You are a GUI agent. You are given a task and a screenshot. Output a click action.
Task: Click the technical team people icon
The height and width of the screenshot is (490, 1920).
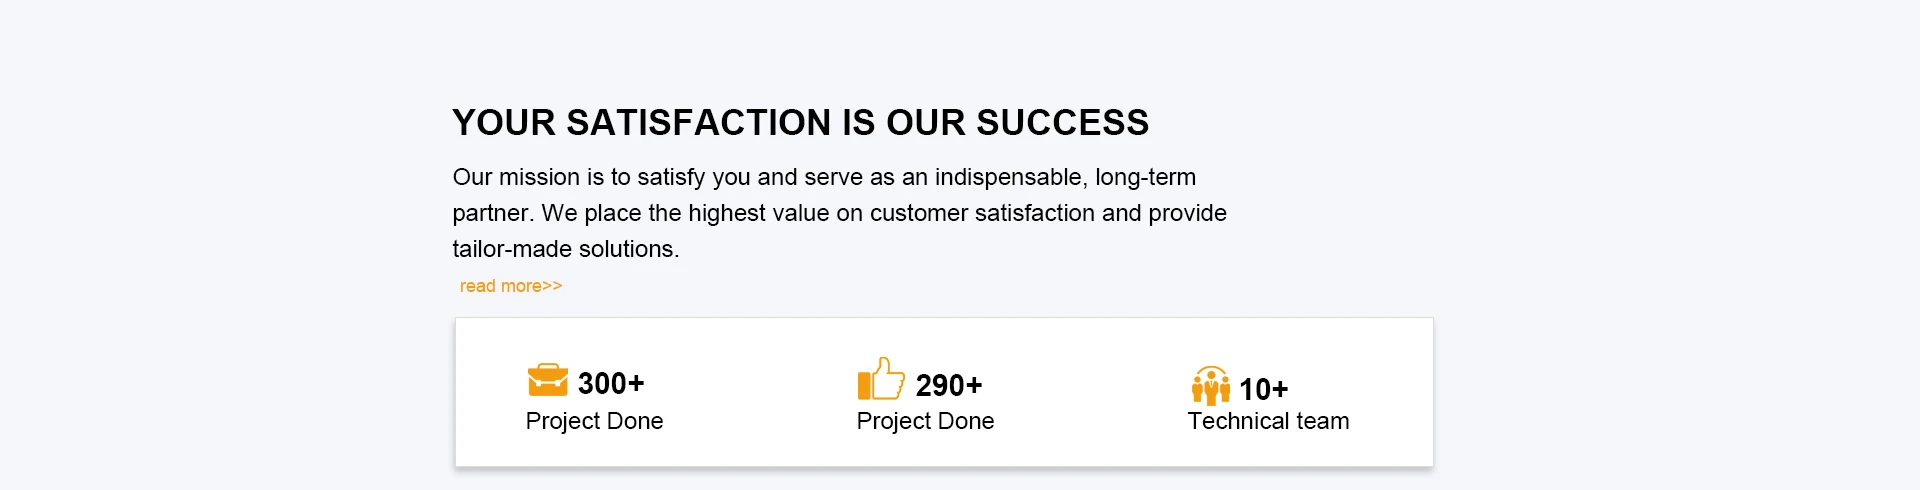coord(1210,386)
